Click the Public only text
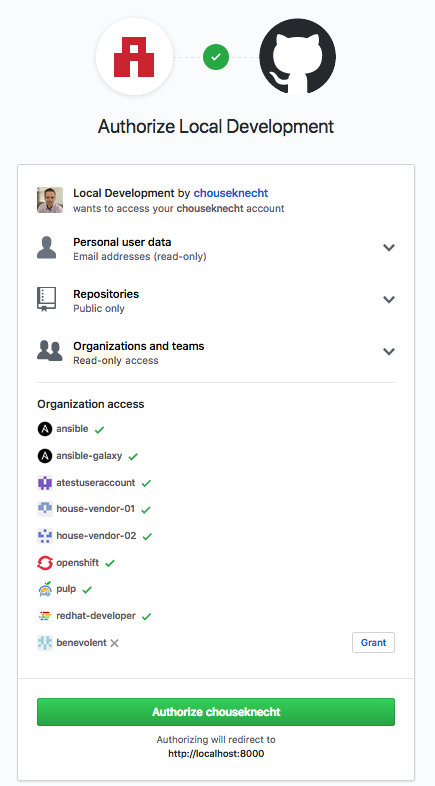Viewport: 435px width, 786px height. coord(99,308)
